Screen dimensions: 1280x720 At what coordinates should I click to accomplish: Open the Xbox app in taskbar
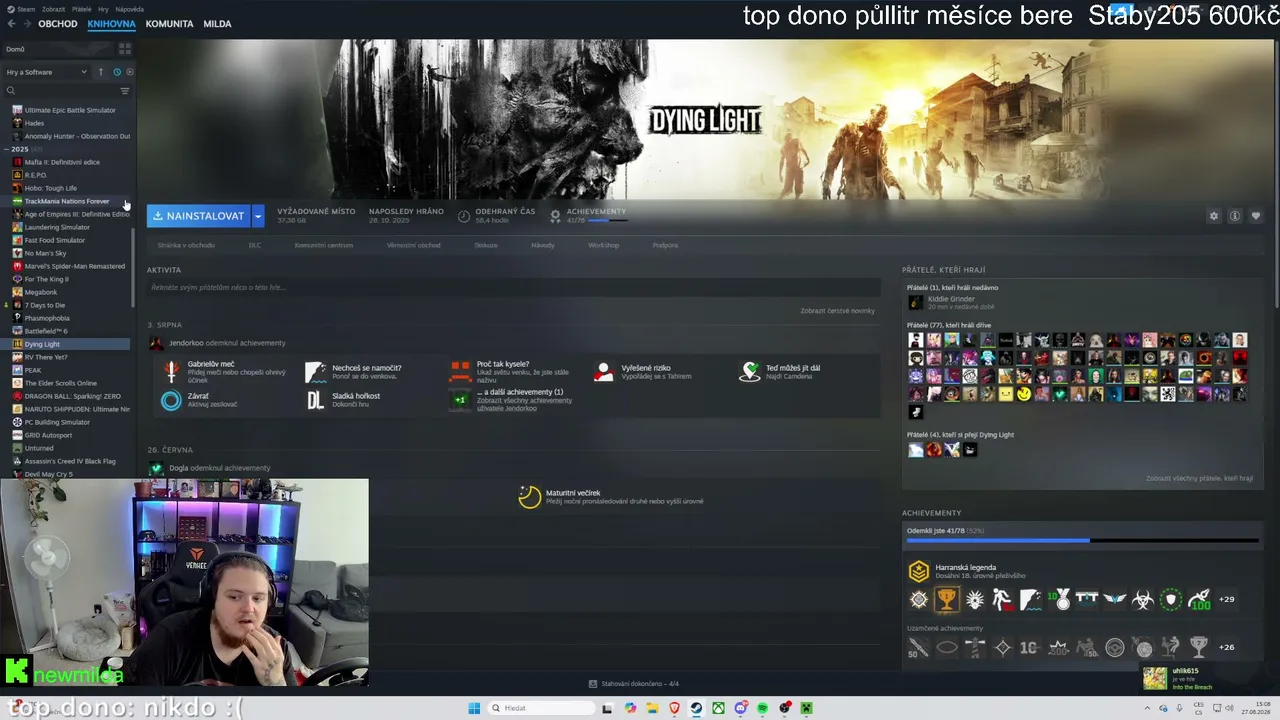point(718,708)
